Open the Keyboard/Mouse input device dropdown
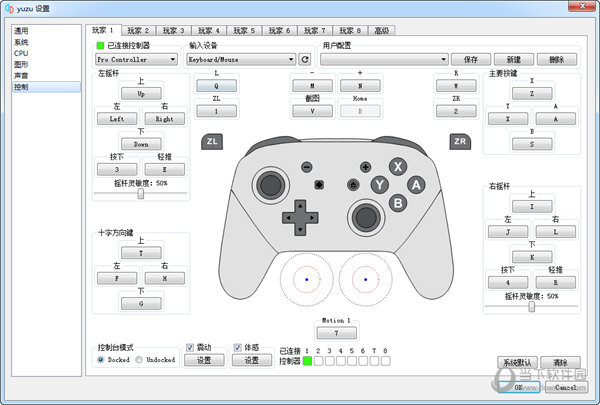The height and width of the screenshot is (405, 600). point(240,60)
